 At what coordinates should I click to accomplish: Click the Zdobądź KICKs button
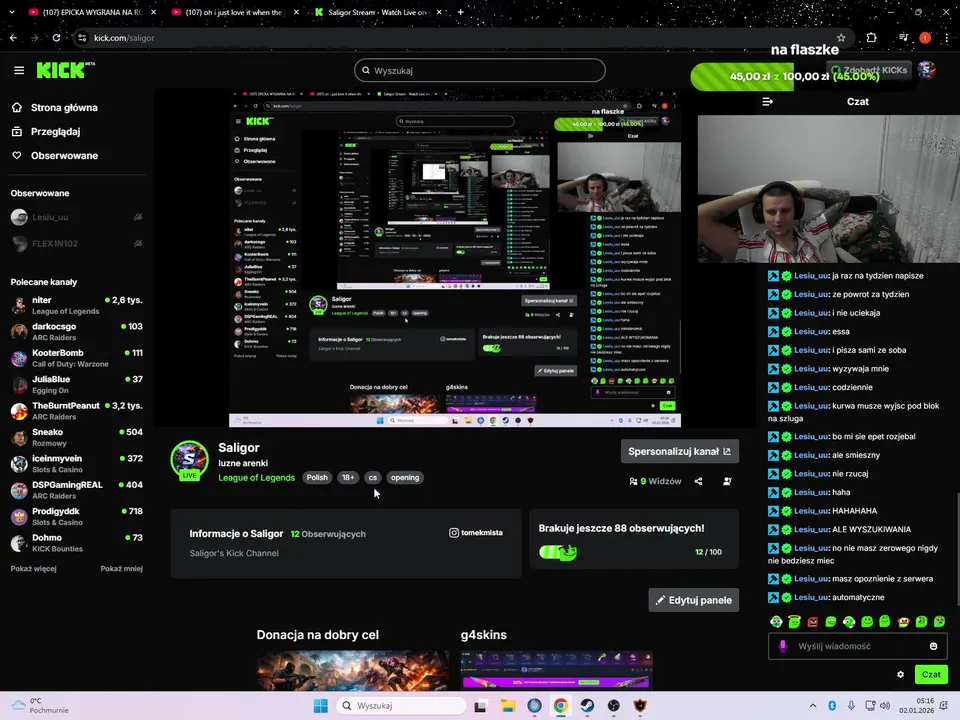(868, 70)
